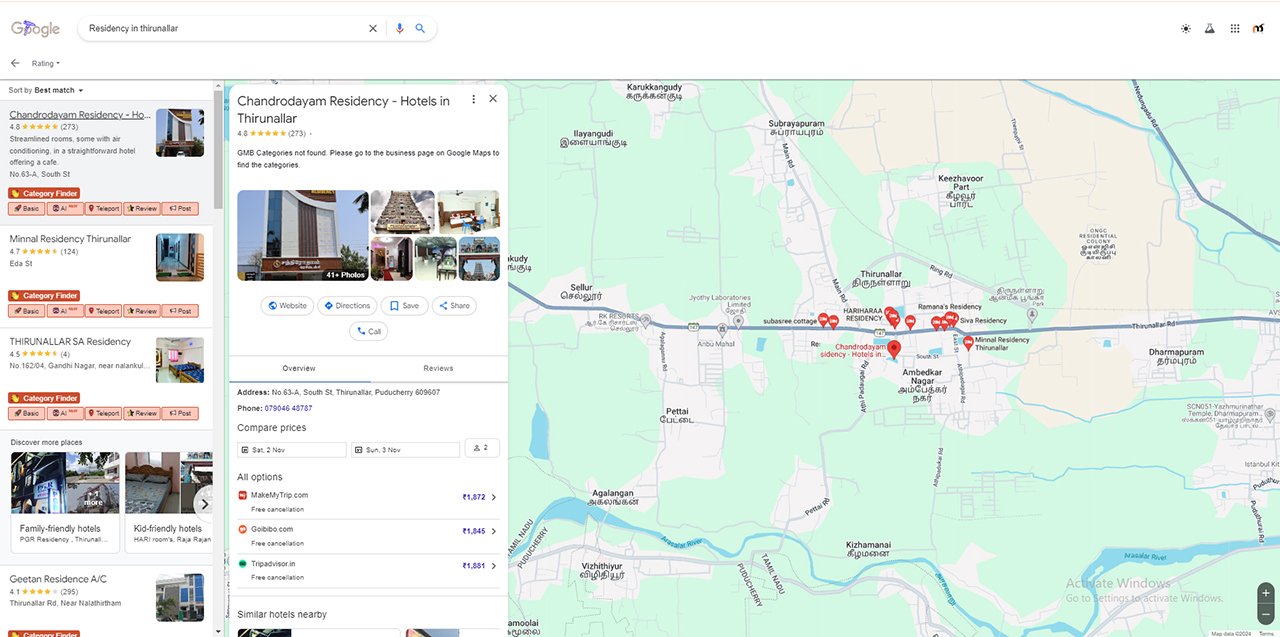Open THIRUNALLAR SA Residency list thumbnail
This screenshot has height=637, width=1280.
pyautogui.click(x=180, y=360)
